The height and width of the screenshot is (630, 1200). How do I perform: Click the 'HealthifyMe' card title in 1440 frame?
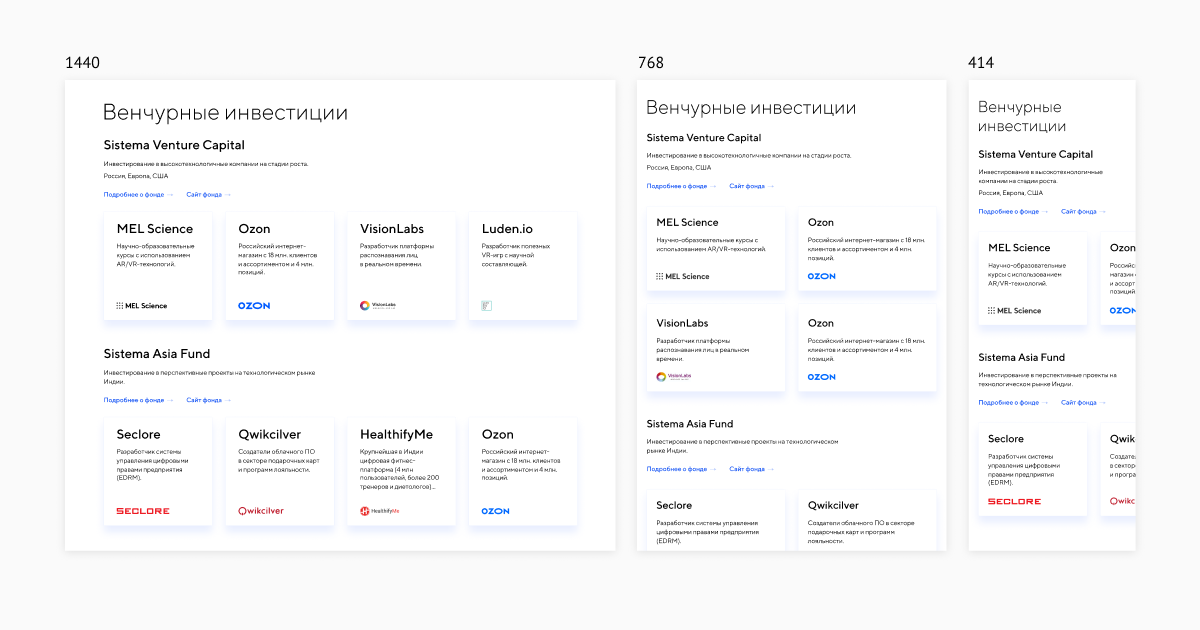tap(397, 435)
